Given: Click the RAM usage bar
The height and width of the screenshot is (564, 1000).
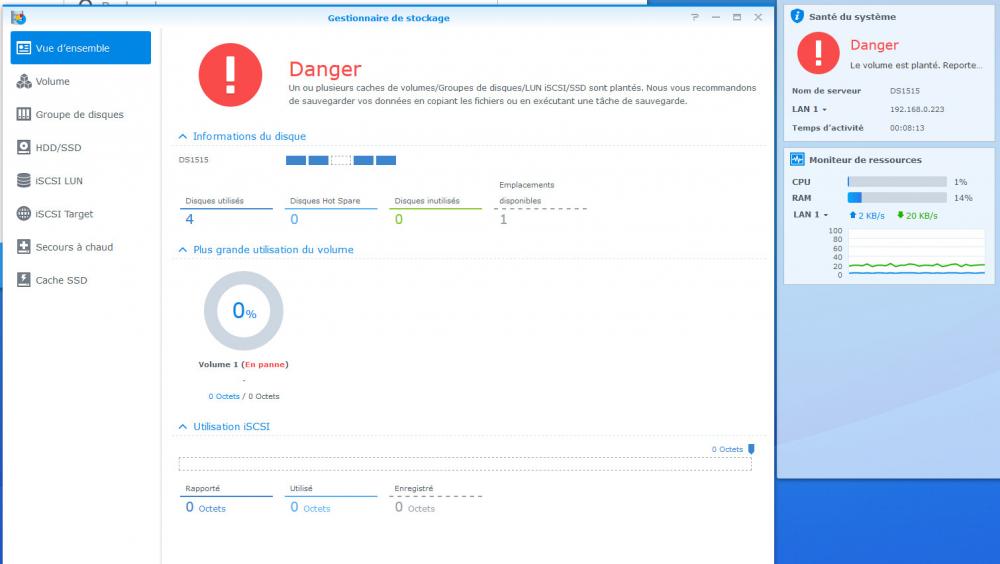Looking at the screenshot, I should click(897, 198).
